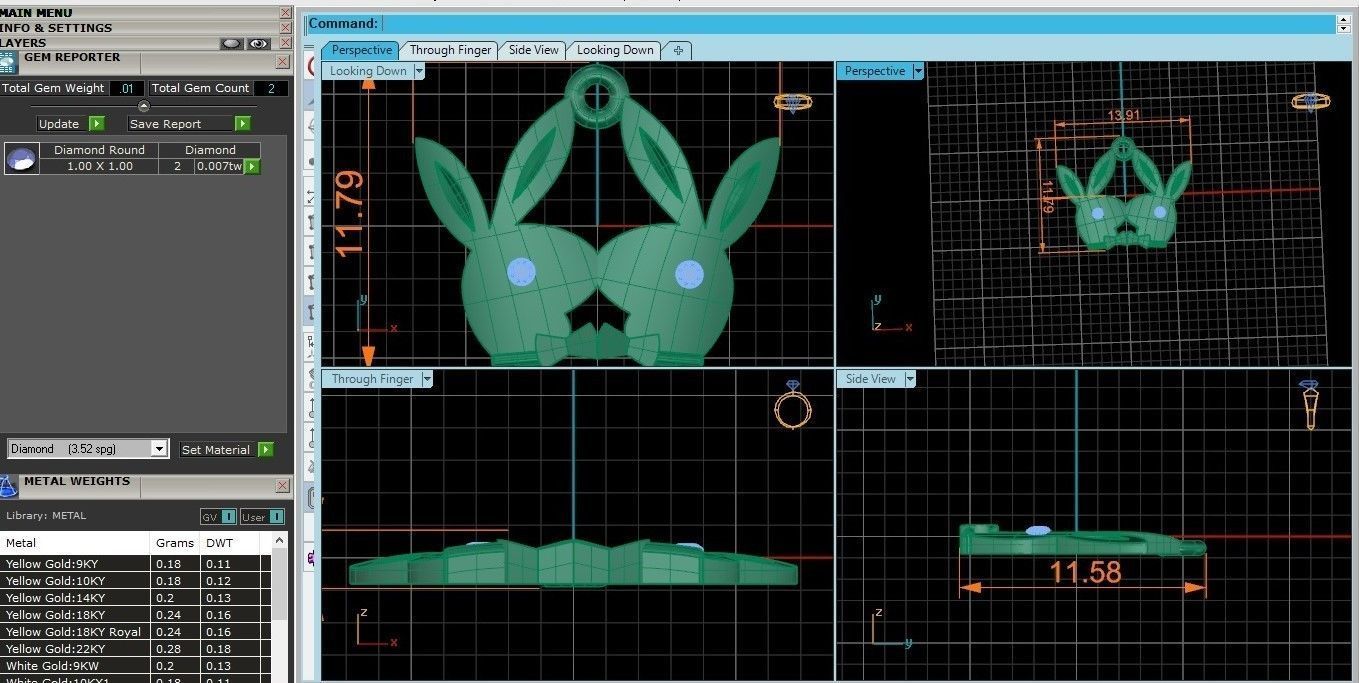Toggle the GV library switch
This screenshot has width=1359, height=683.
(218, 517)
